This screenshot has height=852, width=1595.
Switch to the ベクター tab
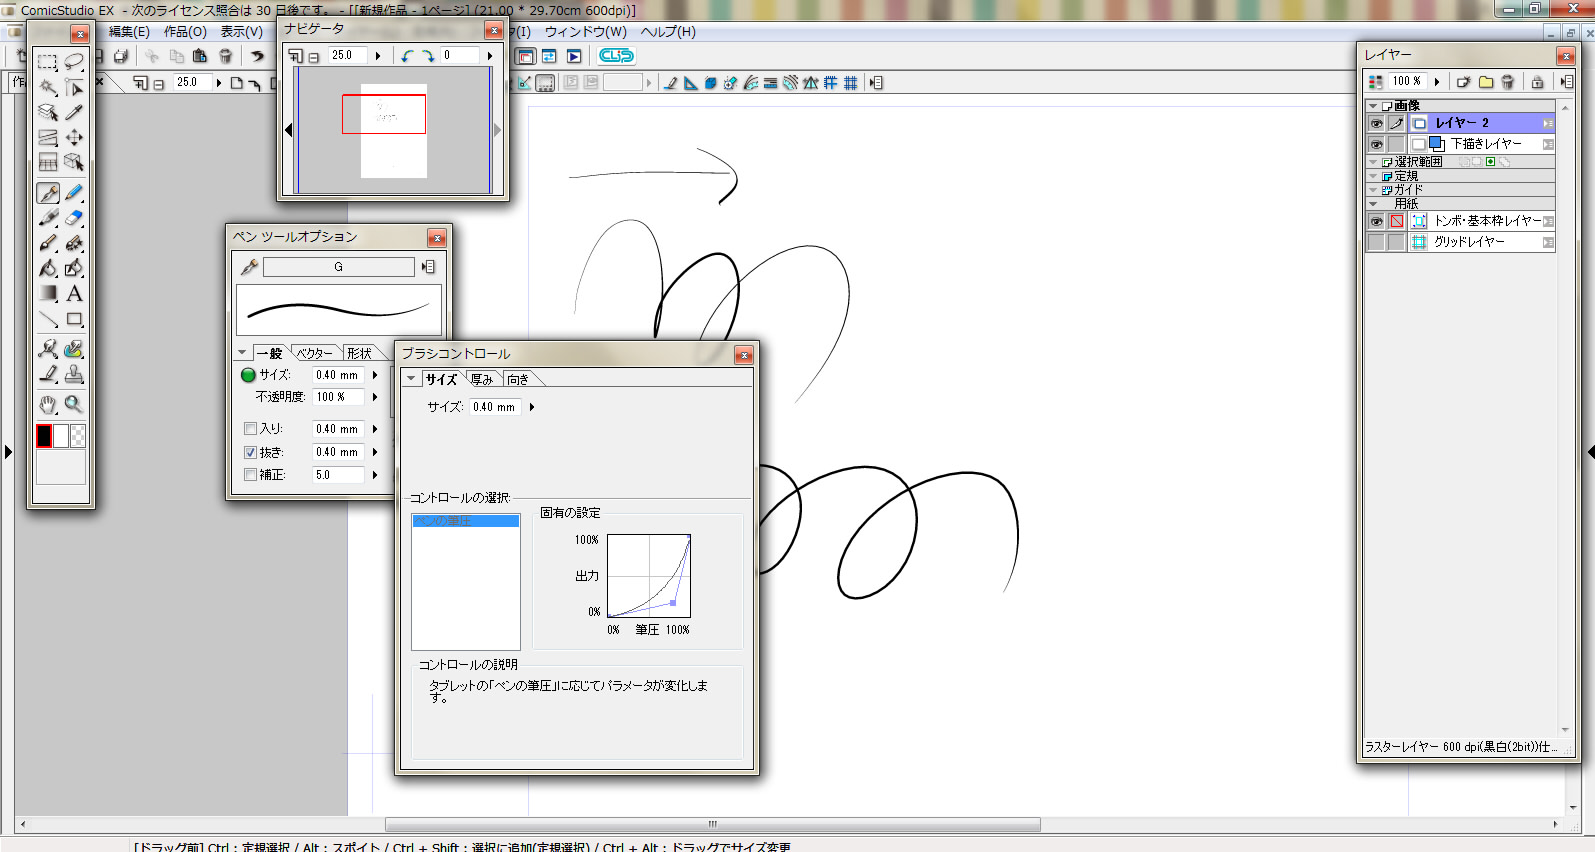tap(314, 353)
